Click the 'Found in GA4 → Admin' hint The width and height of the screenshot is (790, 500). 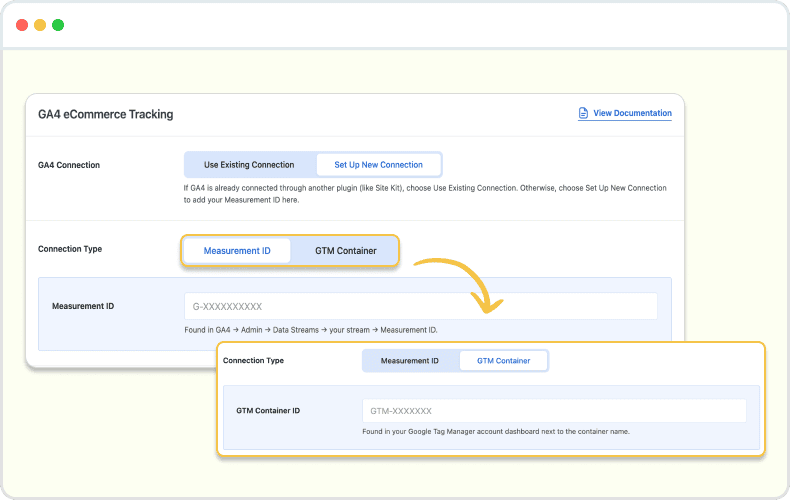pyautogui.click(x=311, y=330)
